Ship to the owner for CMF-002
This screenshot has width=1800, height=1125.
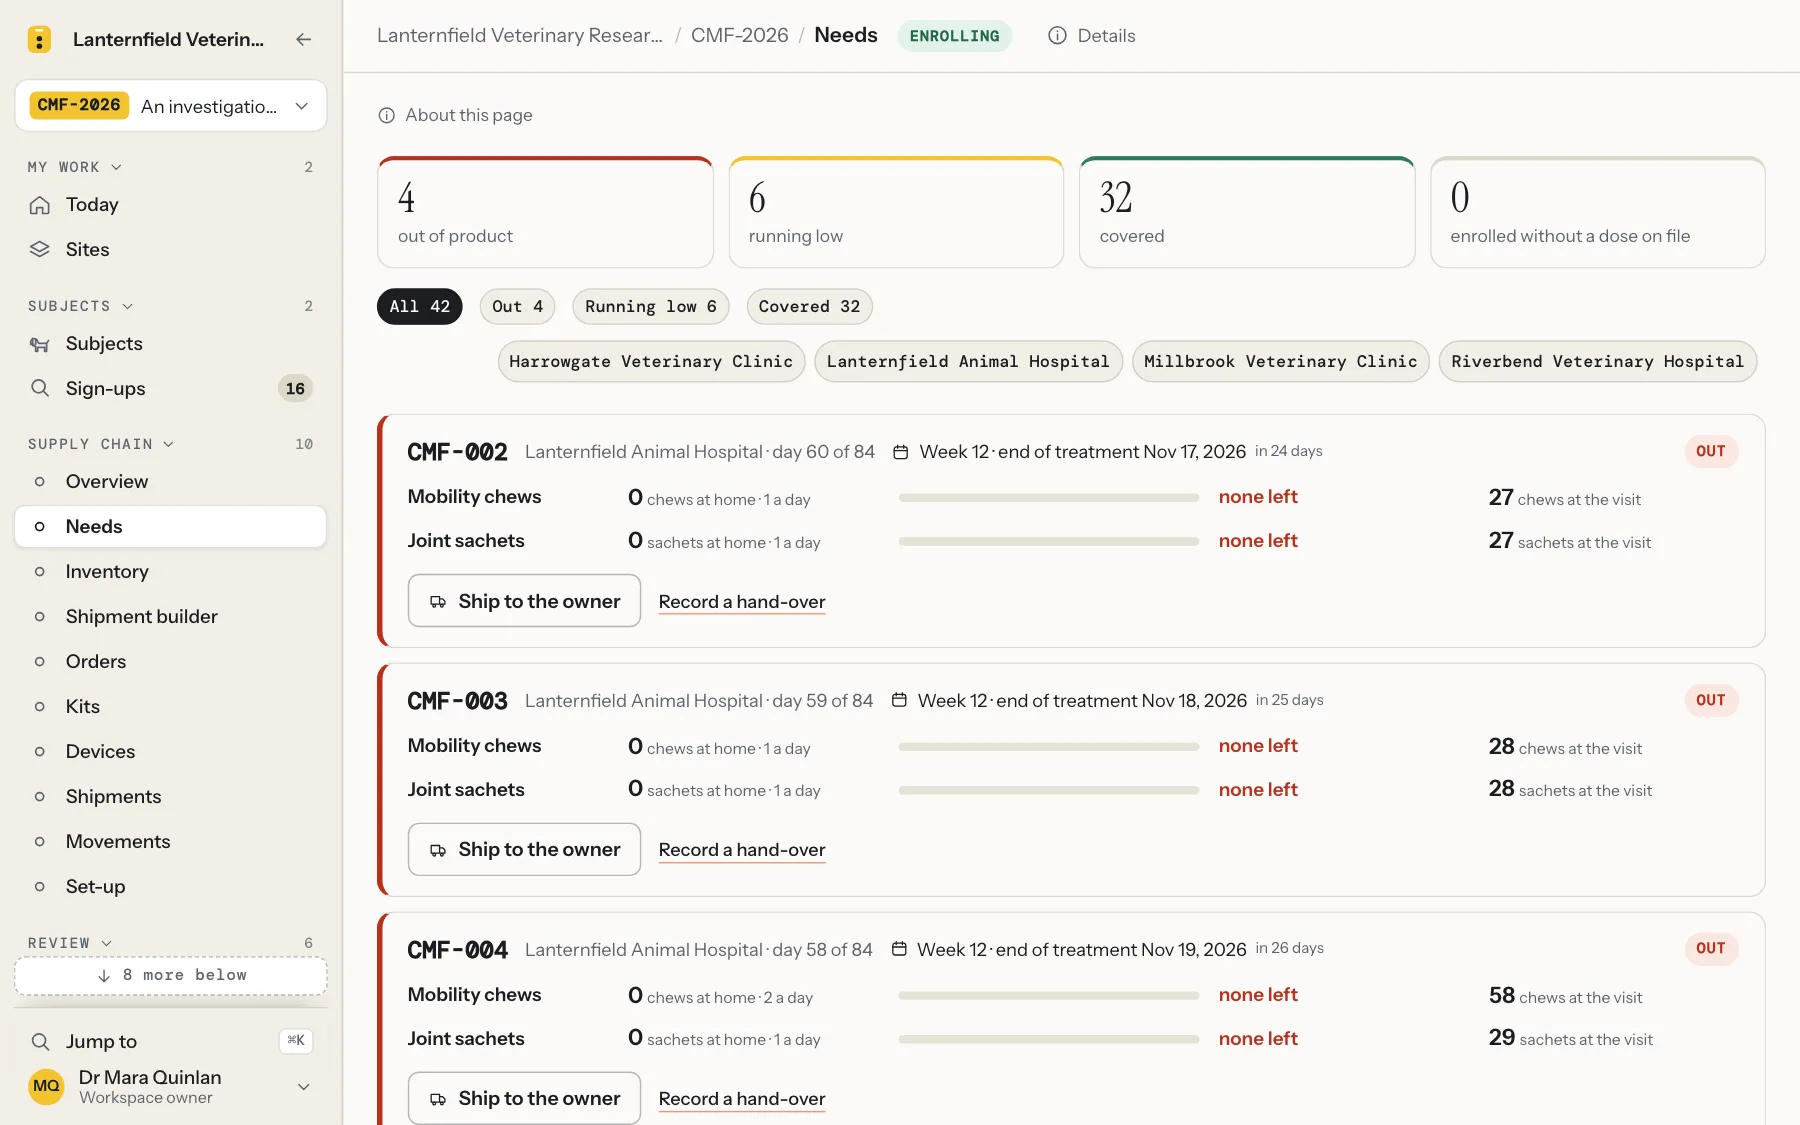click(524, 601)
